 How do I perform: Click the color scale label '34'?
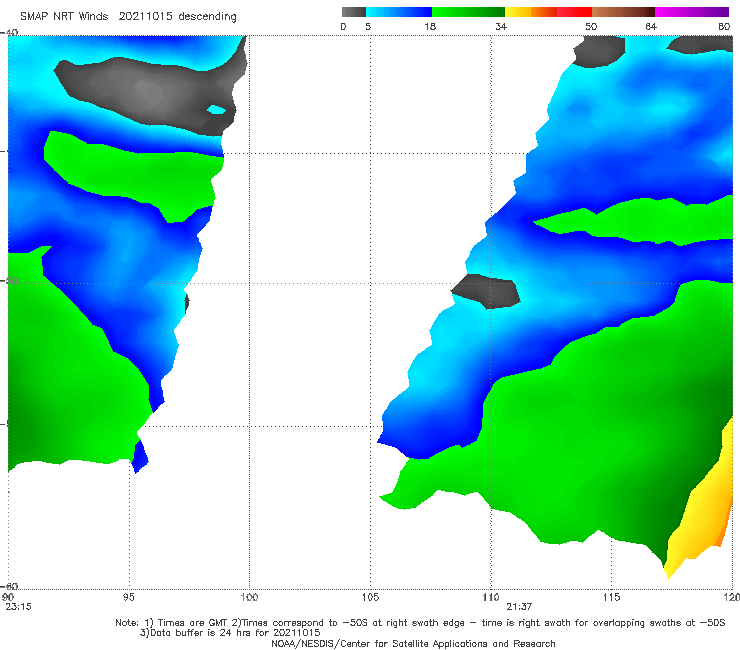pyautogui.click(x=501, y=26)
